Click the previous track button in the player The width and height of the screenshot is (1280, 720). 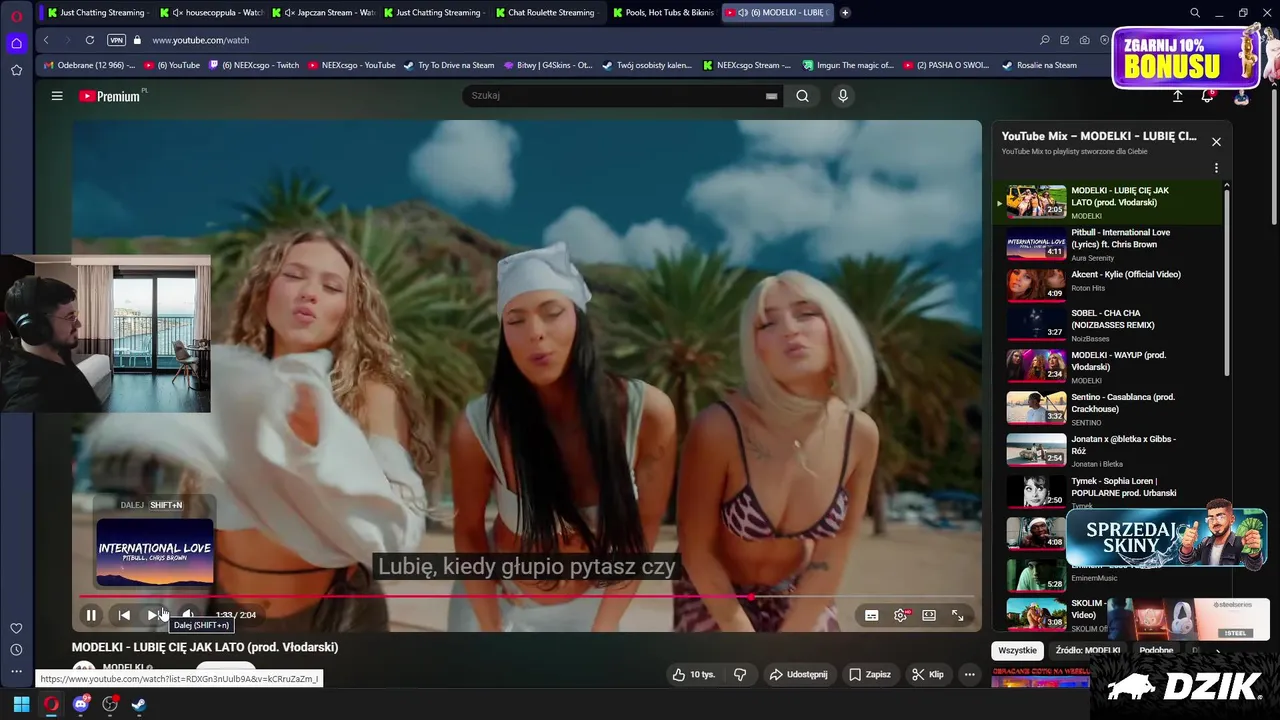pos(124,615)
